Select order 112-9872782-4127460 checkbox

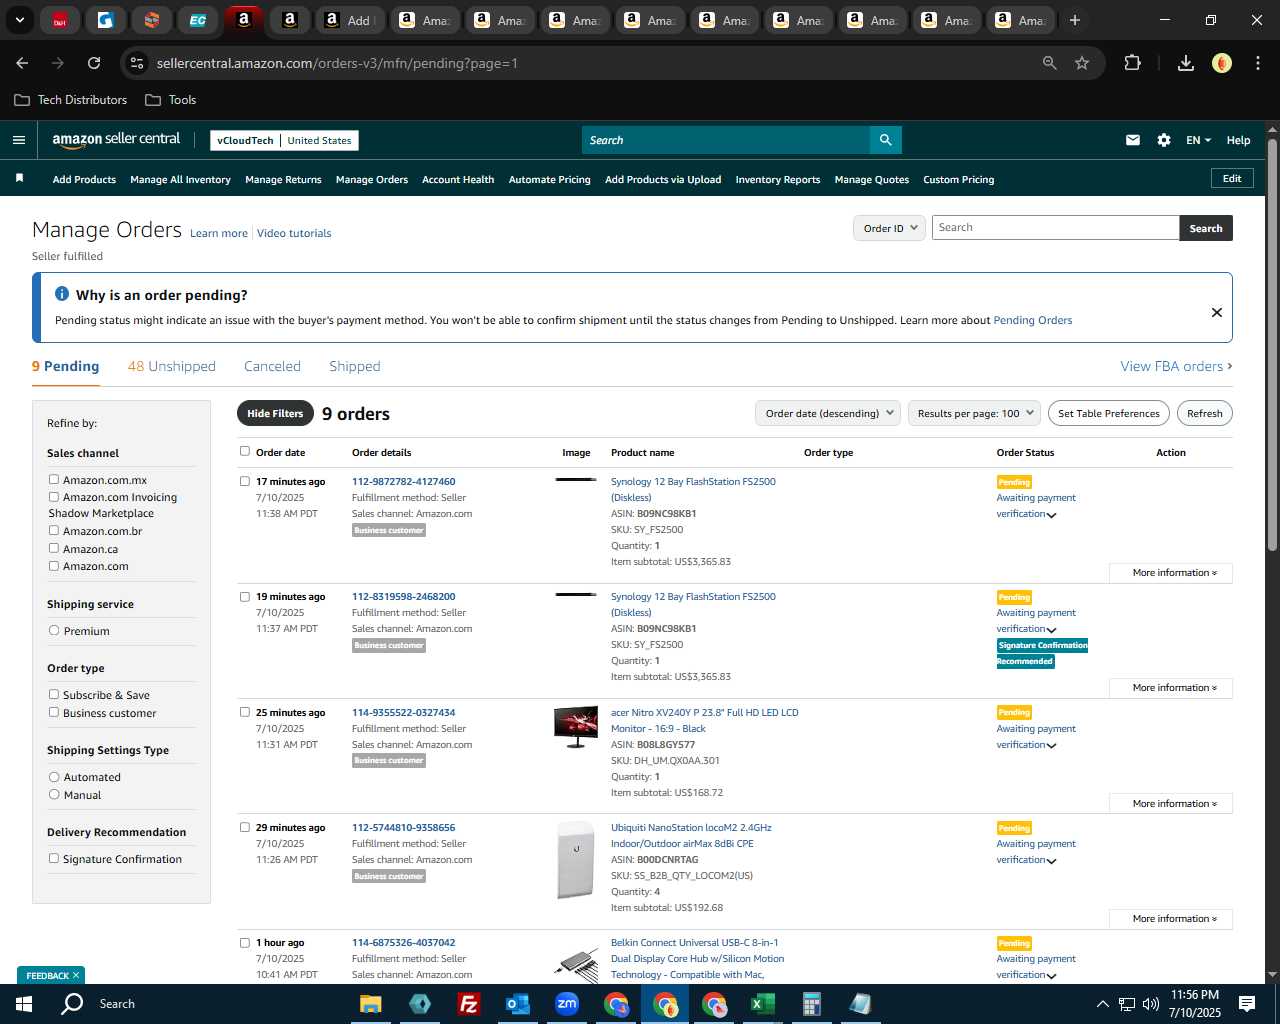pos(245,481)
